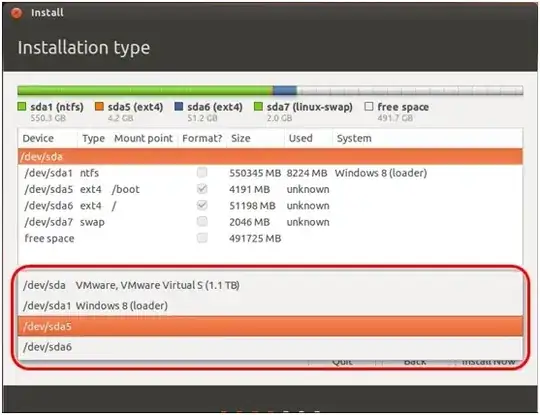Image resolution: width=540 pixels, height=415 pixels.
Task: Toggle format checkbox for /dev/sda1
Action: point(202,172)
